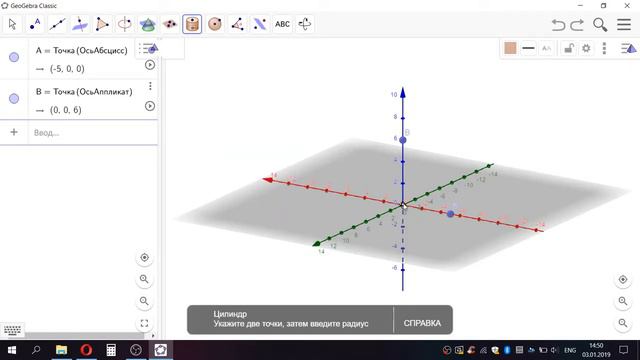The height and width of the screenshot is (360, 640).
Task: Open more options for point B
Action: click(150, 86)
